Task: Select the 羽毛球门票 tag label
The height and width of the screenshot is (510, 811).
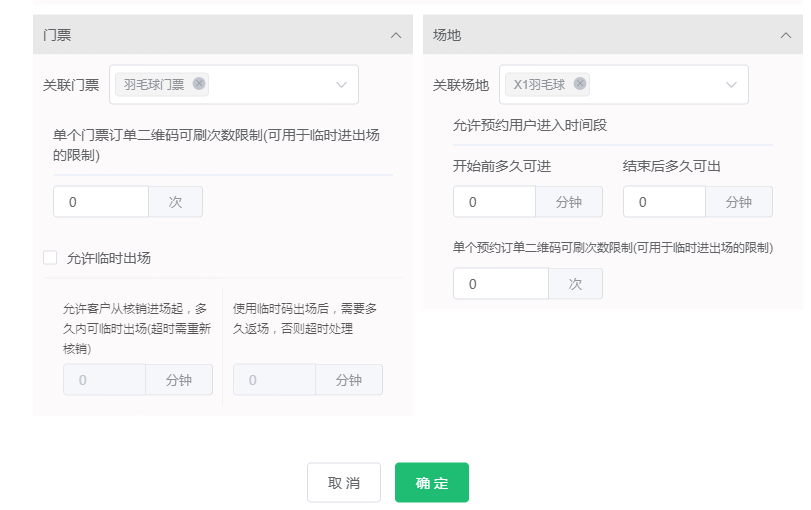Action: click(154, 85)
